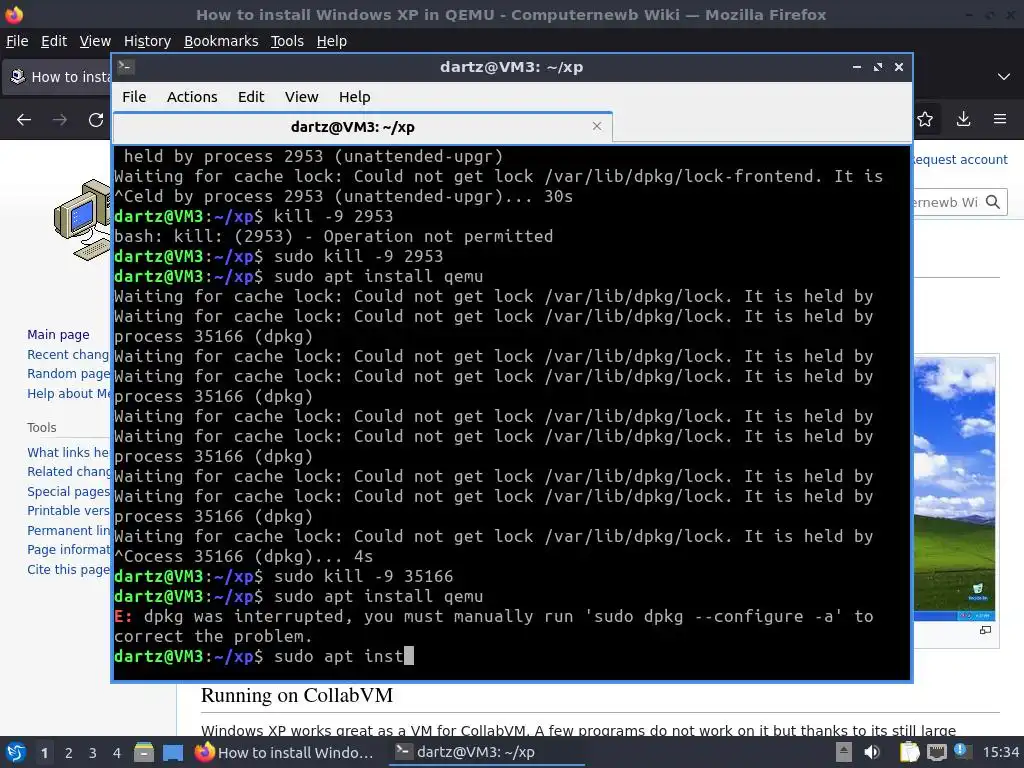The image size is (1024, 768).
Task: Activate the dartz@VM3 terminal taskbar entry
Action: tap(487, 752)
